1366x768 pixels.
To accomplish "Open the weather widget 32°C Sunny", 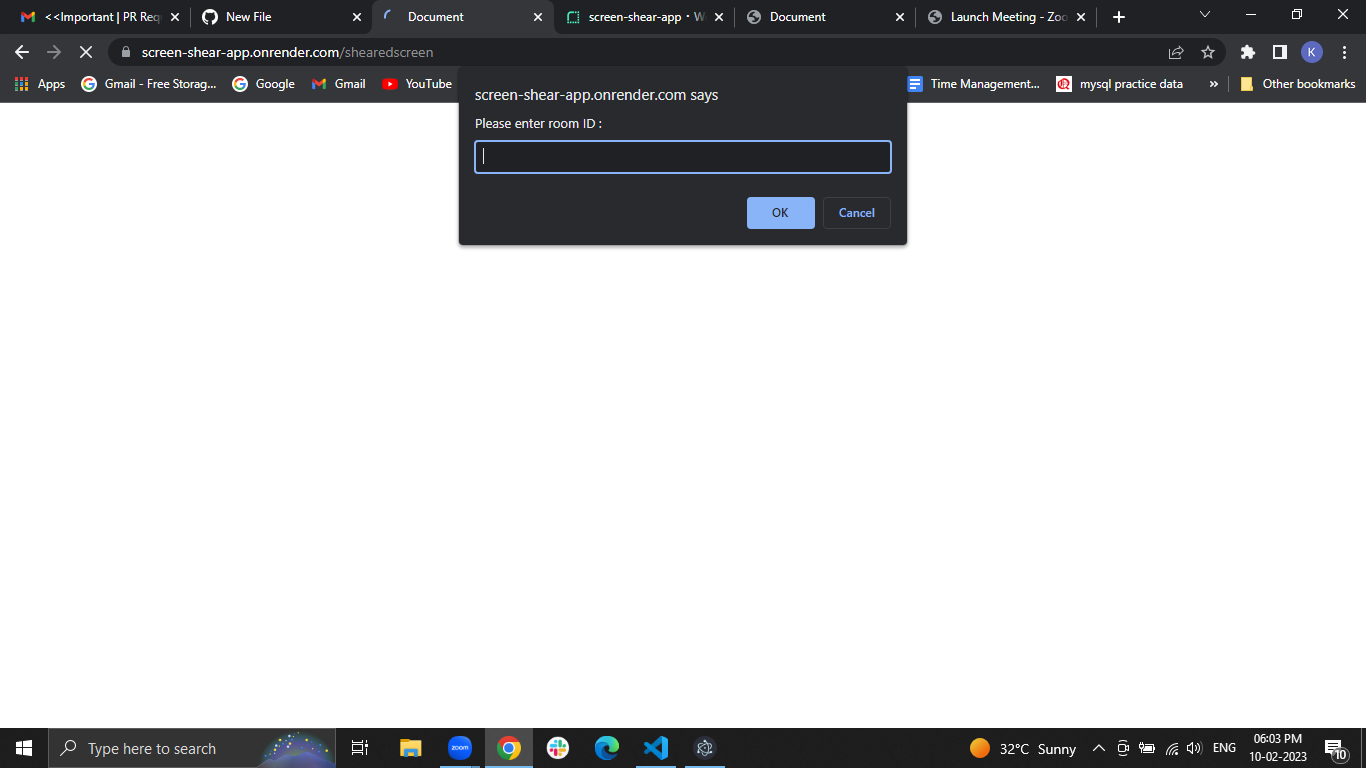I will point(1023,748).
